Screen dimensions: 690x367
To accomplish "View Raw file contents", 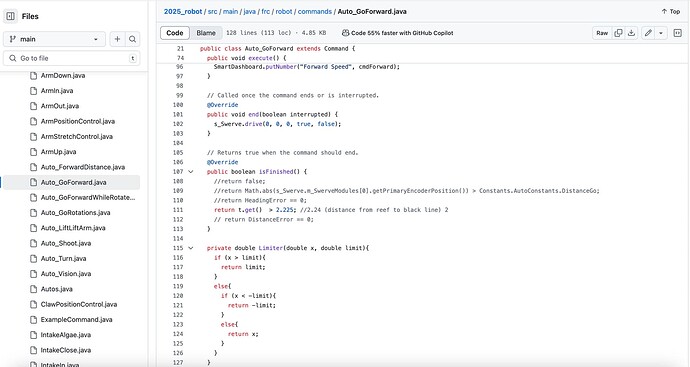I will tap(602, 33).
